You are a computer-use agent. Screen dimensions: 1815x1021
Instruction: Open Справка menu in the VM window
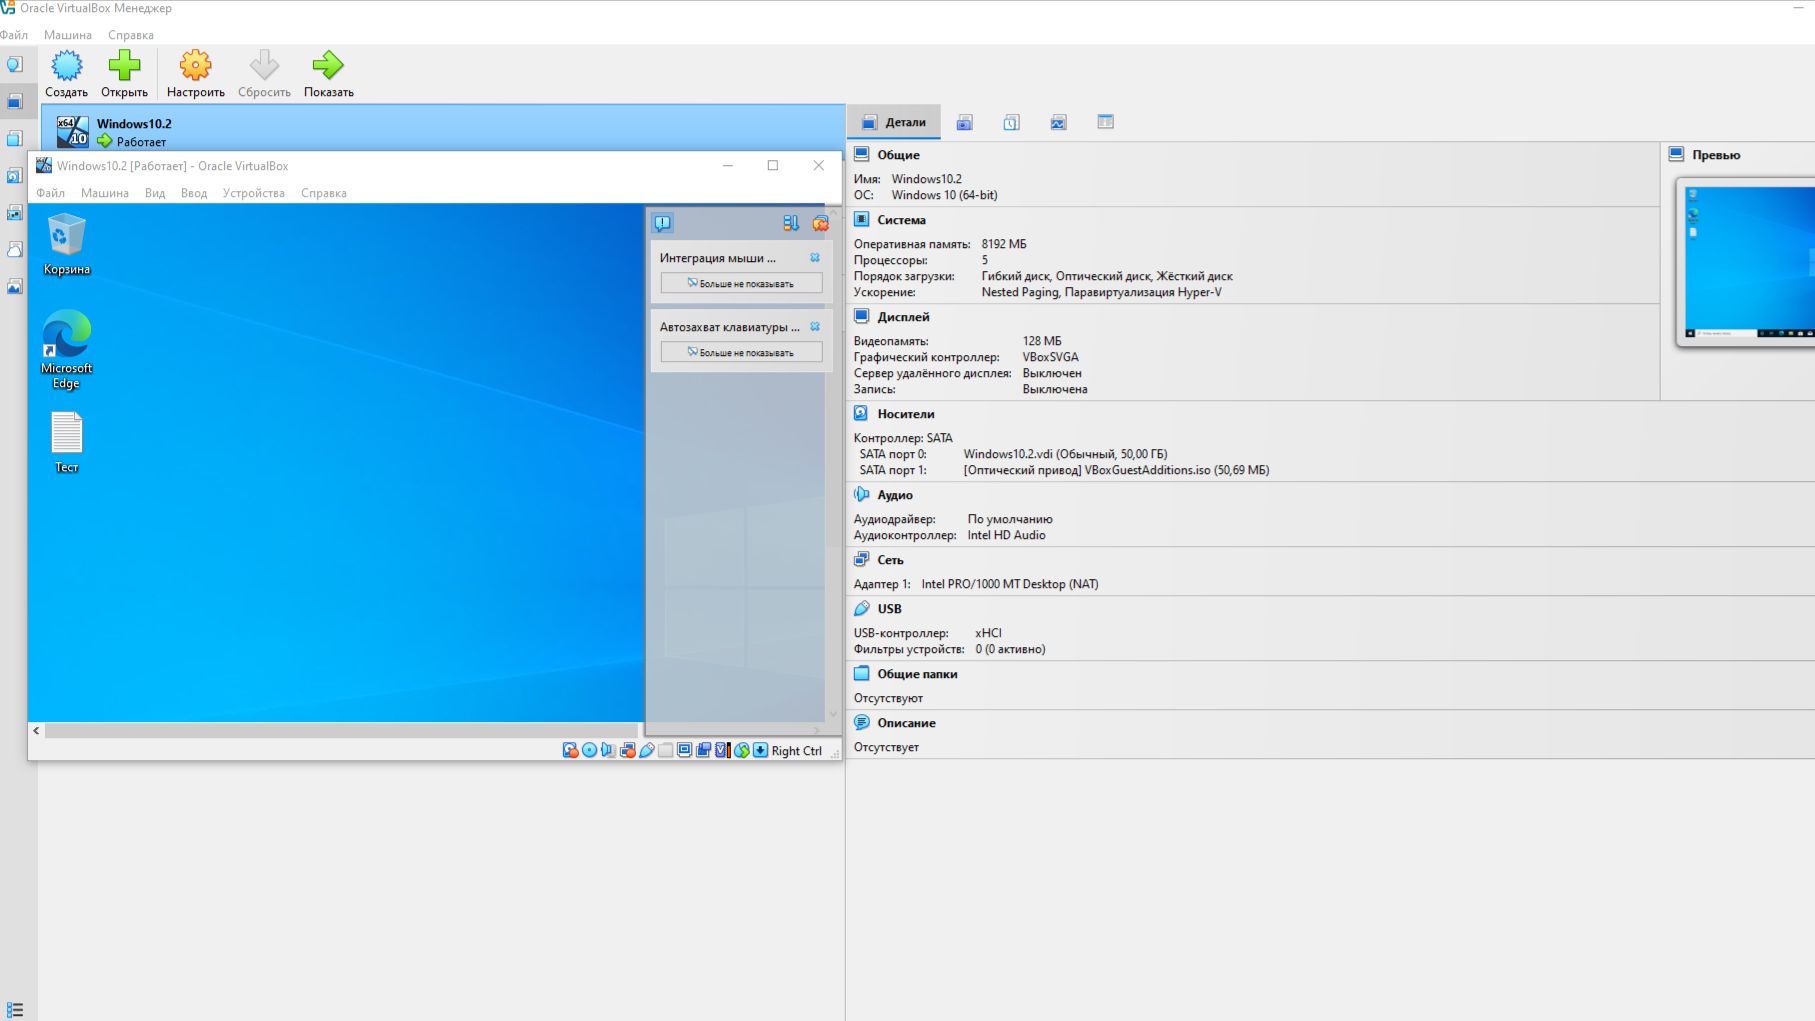tap(324, 193)
